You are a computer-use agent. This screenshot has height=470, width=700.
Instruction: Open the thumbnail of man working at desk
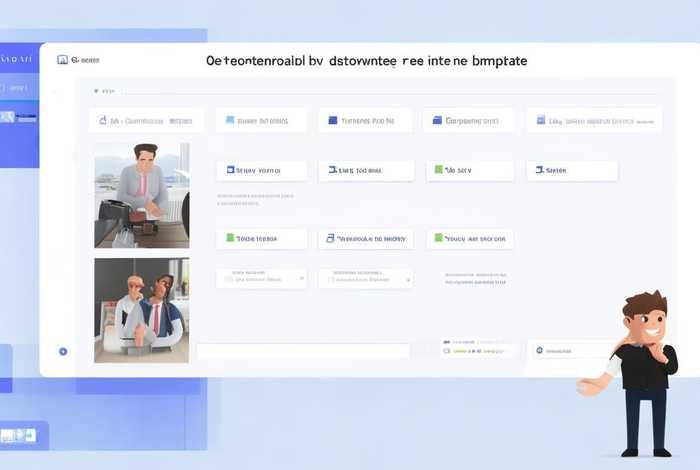point(141,195)
